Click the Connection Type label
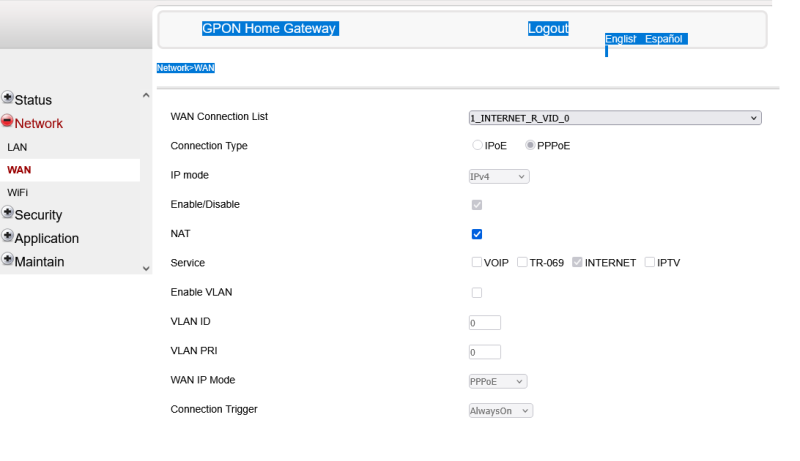The width and height of the screenshot is (800, 461). [209, 146]
